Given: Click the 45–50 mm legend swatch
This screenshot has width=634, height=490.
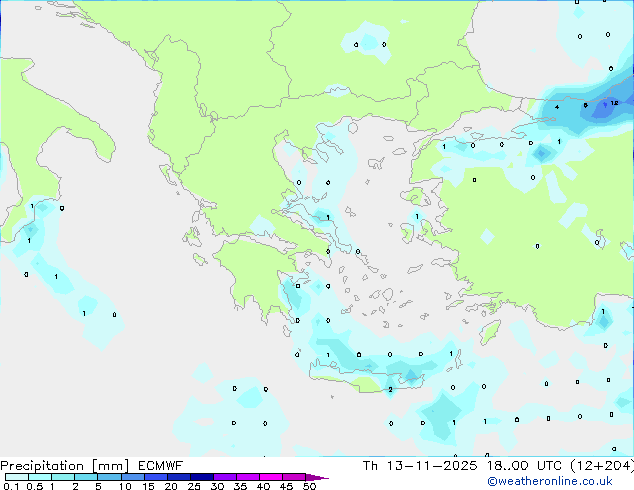Looking at the screenshot, I should [294, 477].
